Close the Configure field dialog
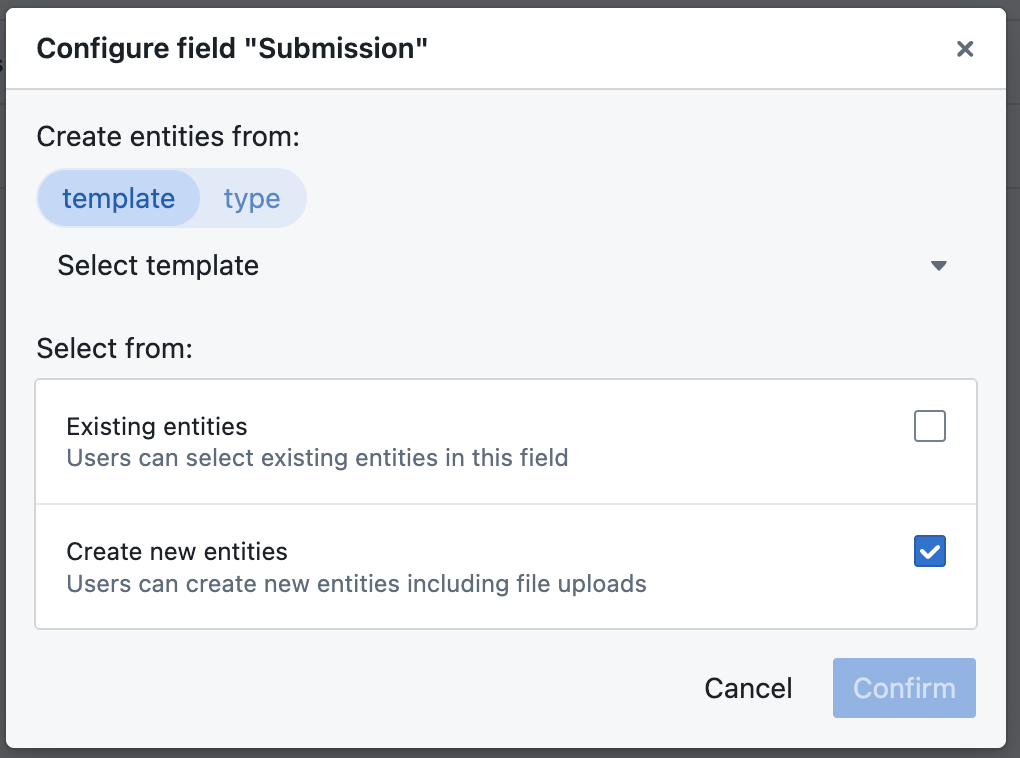The width and height of the screenshot is (1020, 758). [x=965, y=49]
